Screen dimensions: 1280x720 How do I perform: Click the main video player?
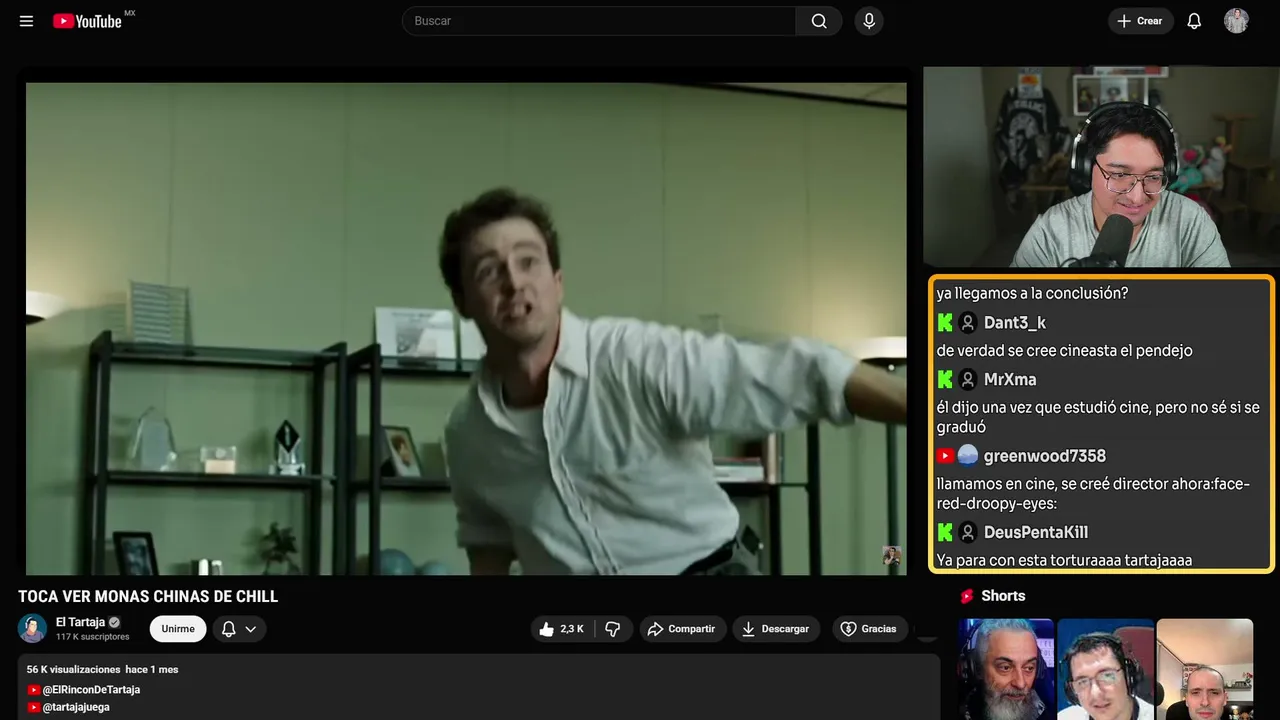[x=466, y=329]
